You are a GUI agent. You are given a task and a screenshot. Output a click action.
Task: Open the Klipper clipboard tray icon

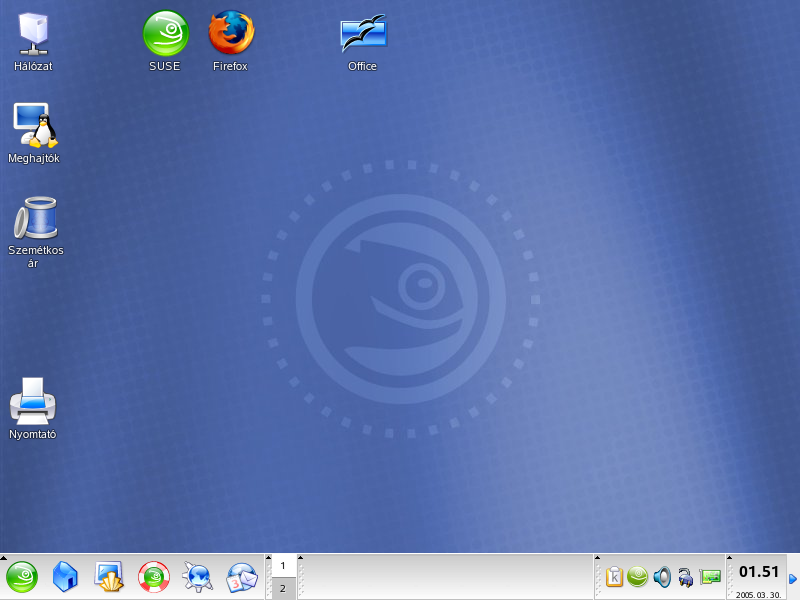tap(614, 577)
